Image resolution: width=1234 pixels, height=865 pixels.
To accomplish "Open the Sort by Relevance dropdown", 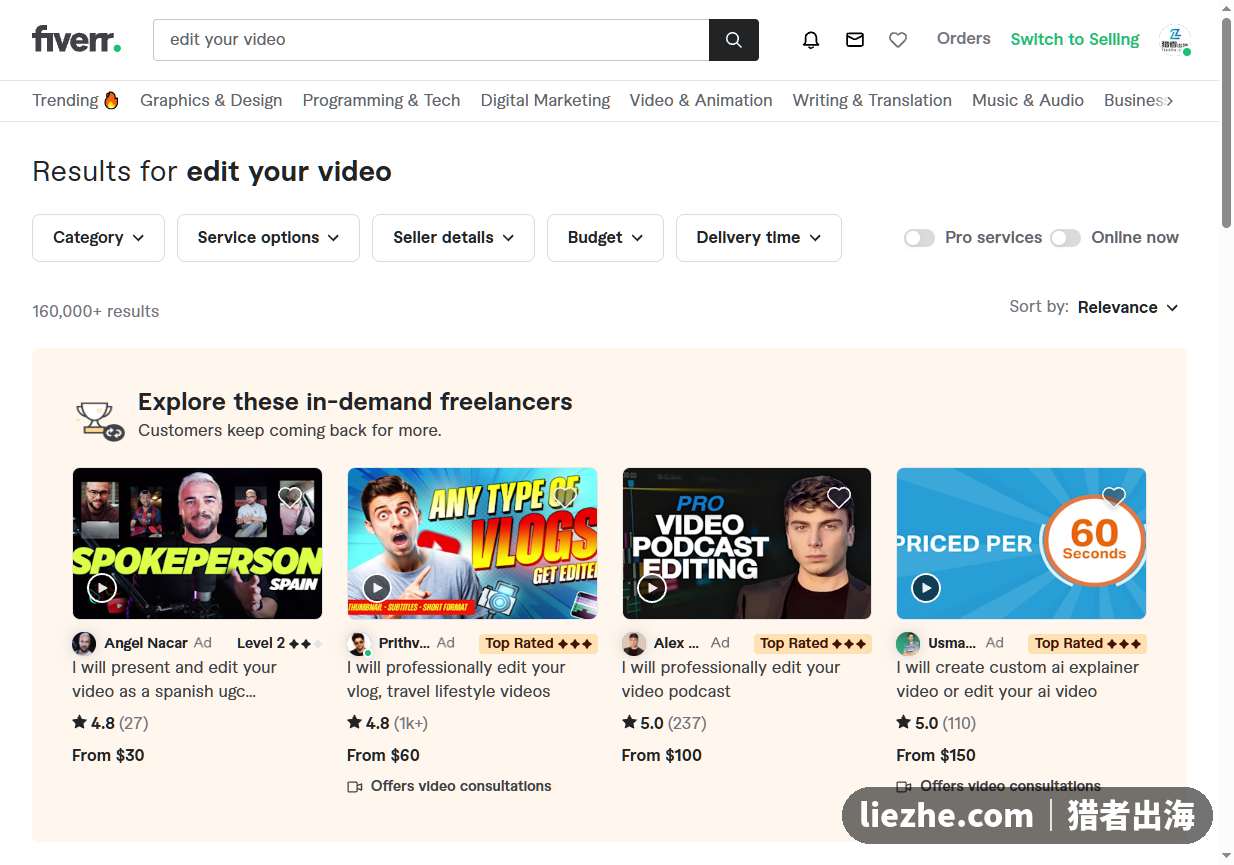I will pos(1128,307).
